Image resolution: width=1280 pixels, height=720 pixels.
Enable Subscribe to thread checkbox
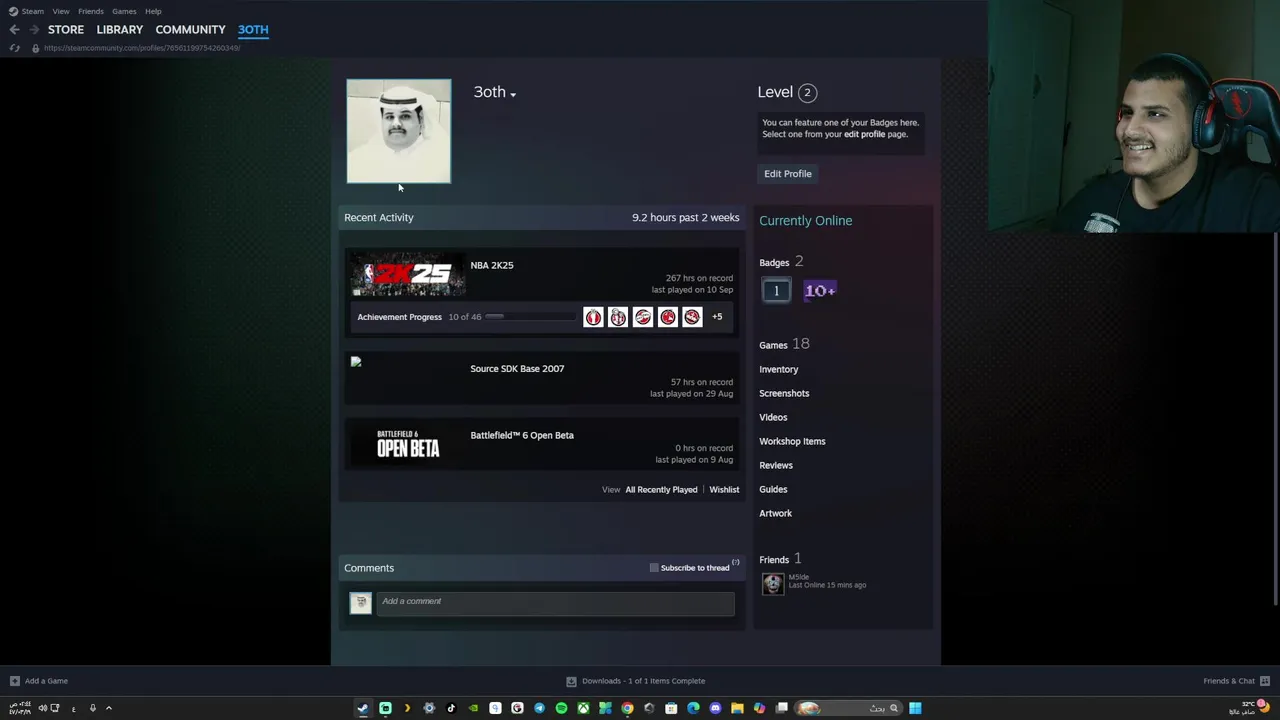654,568
